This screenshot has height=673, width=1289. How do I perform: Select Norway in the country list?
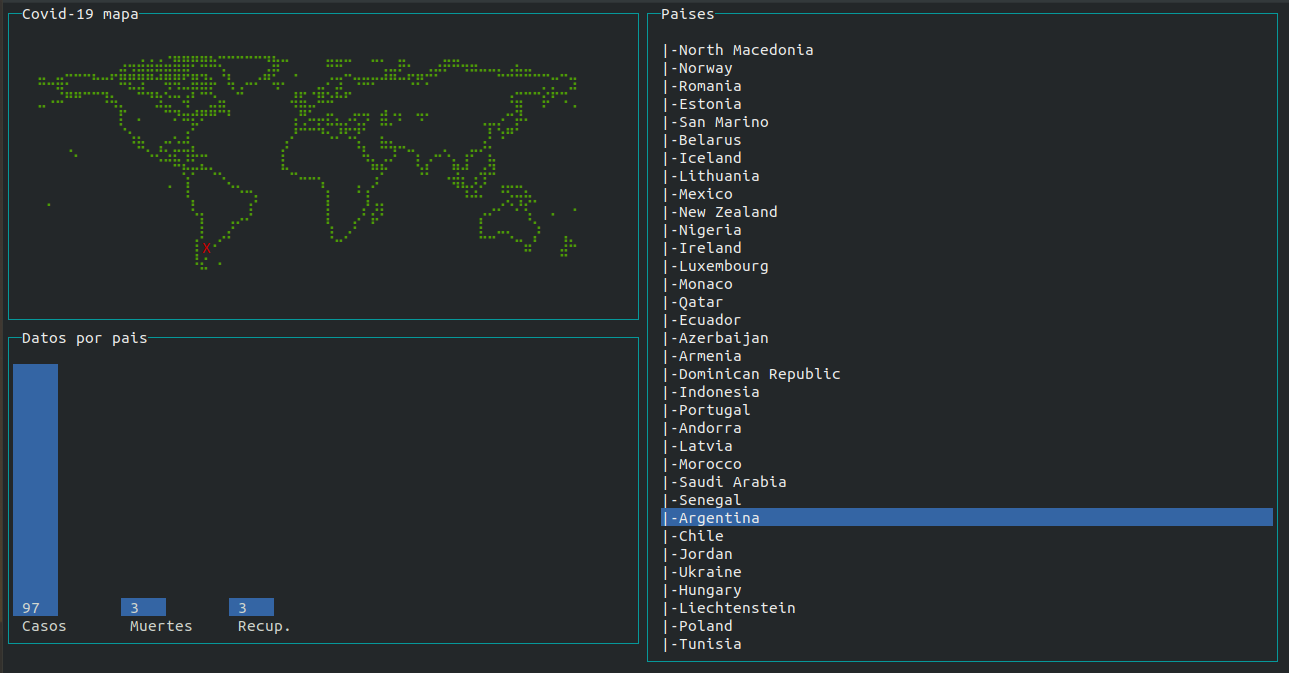pyautogui.click(x=699, y=67)
